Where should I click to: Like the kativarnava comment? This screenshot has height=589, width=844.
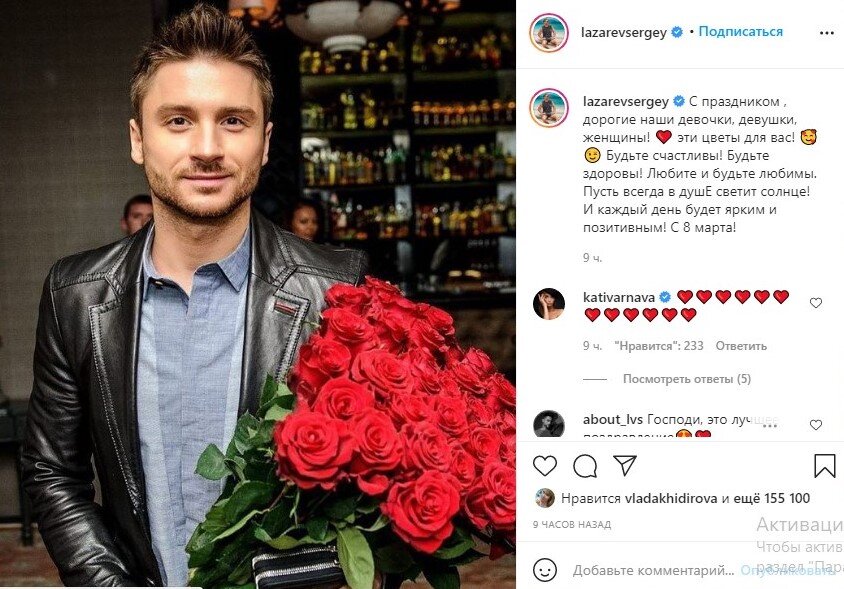click(x=815, y=303)
